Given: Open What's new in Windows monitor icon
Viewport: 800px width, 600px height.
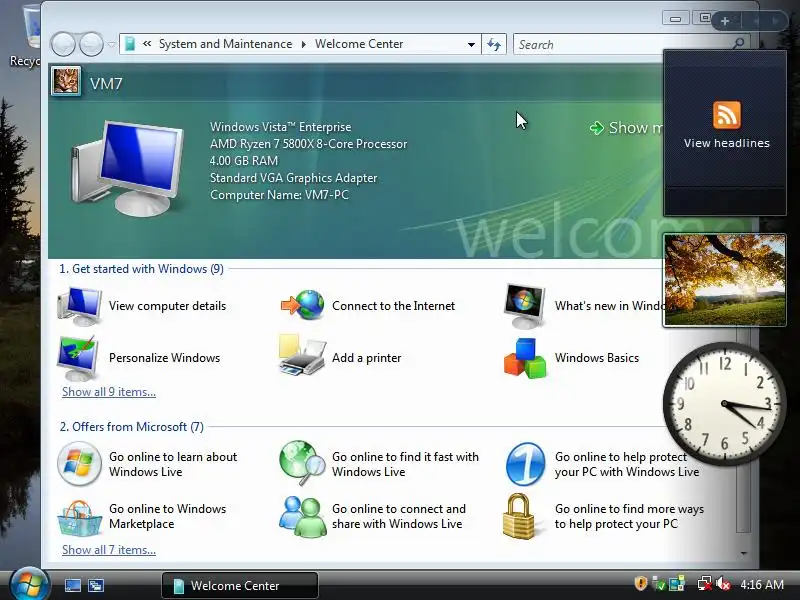Looking at the screenshot, I should [524, 306].
